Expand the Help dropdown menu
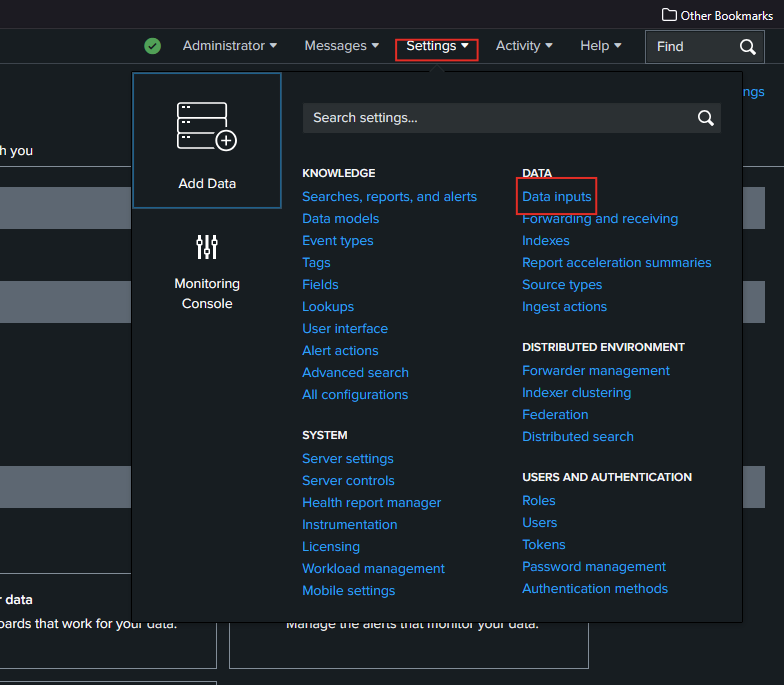The height and width of the screenshot is (685, 784). click(x=600, y=46)
